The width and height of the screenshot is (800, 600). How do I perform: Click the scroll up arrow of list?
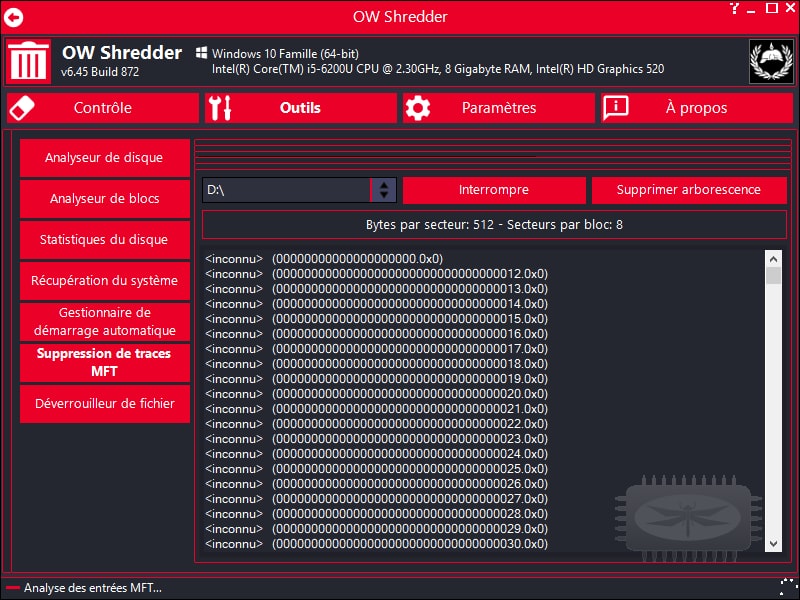click(773, 259)
